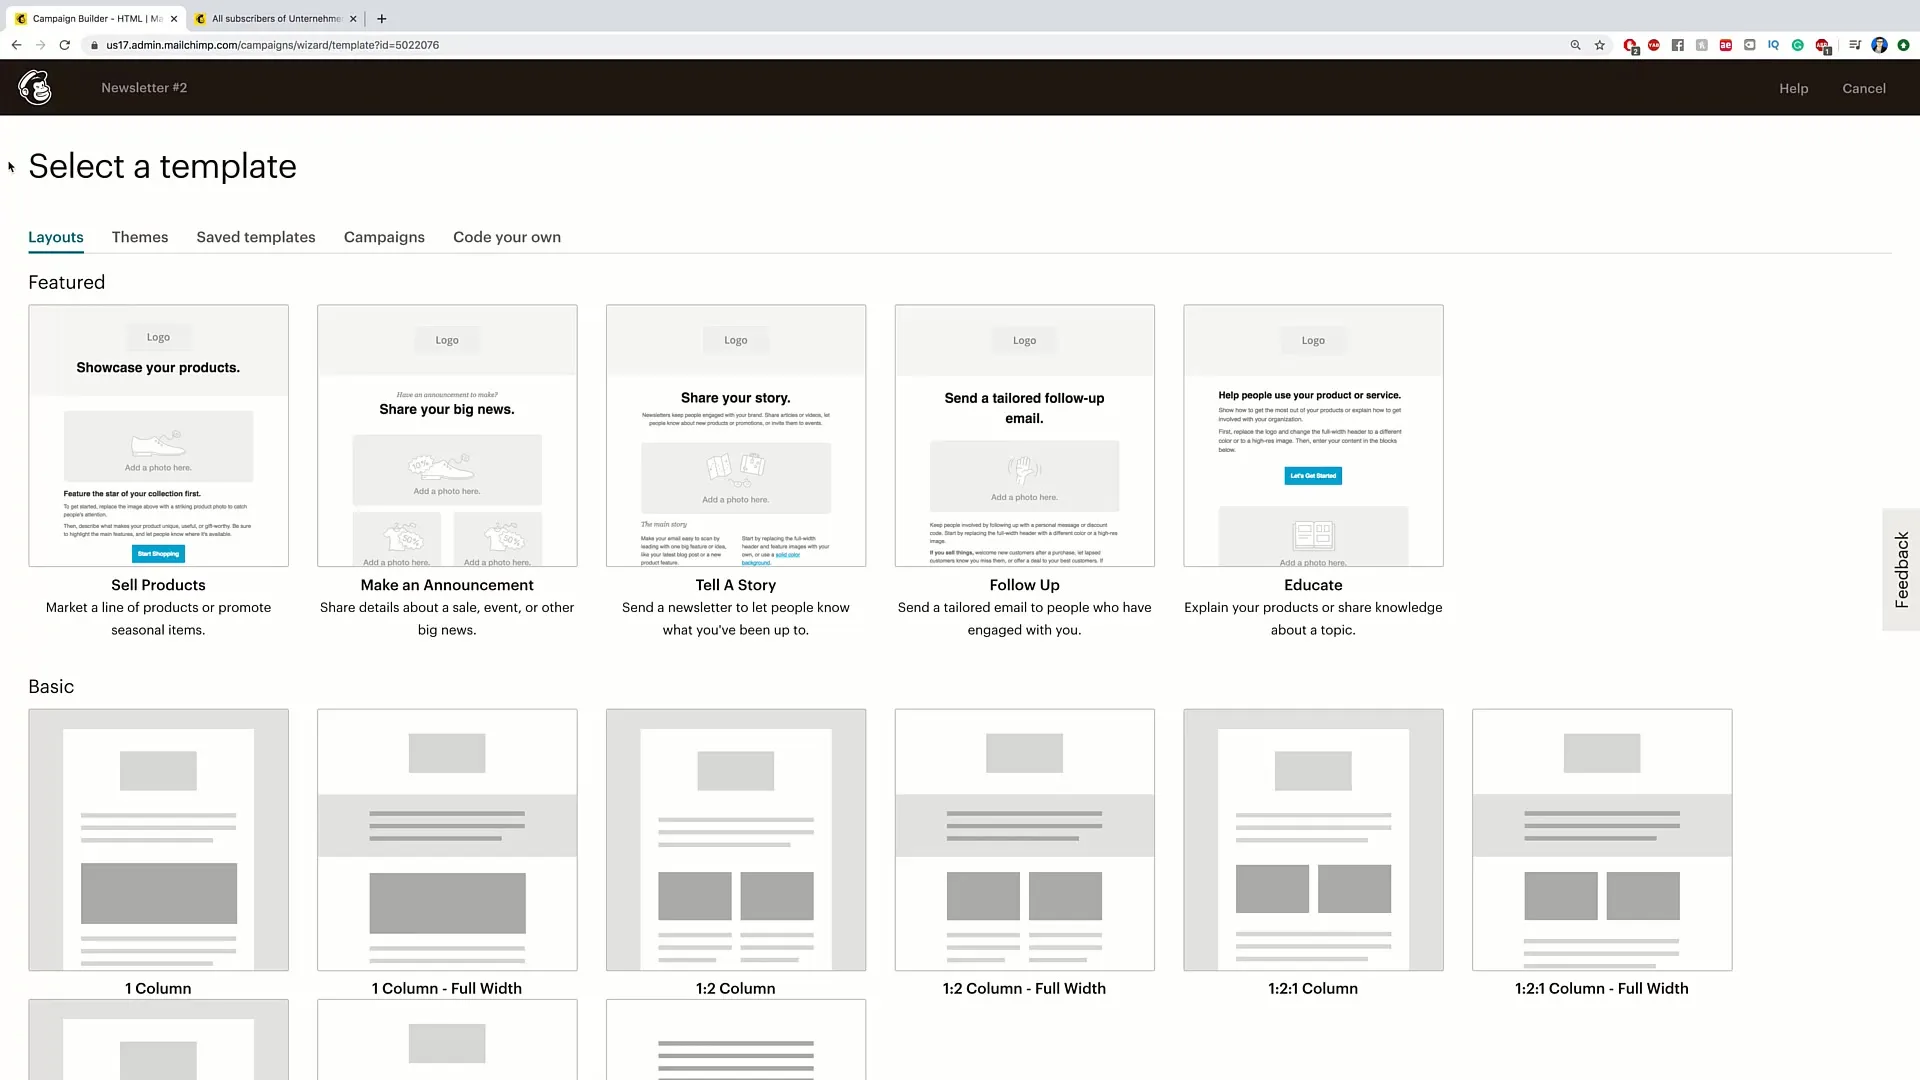Image resolution: width=1920 pixels, height=1080 pixels.
Task: Switch to All subscribers browser tab
Action: click(276, 18)
